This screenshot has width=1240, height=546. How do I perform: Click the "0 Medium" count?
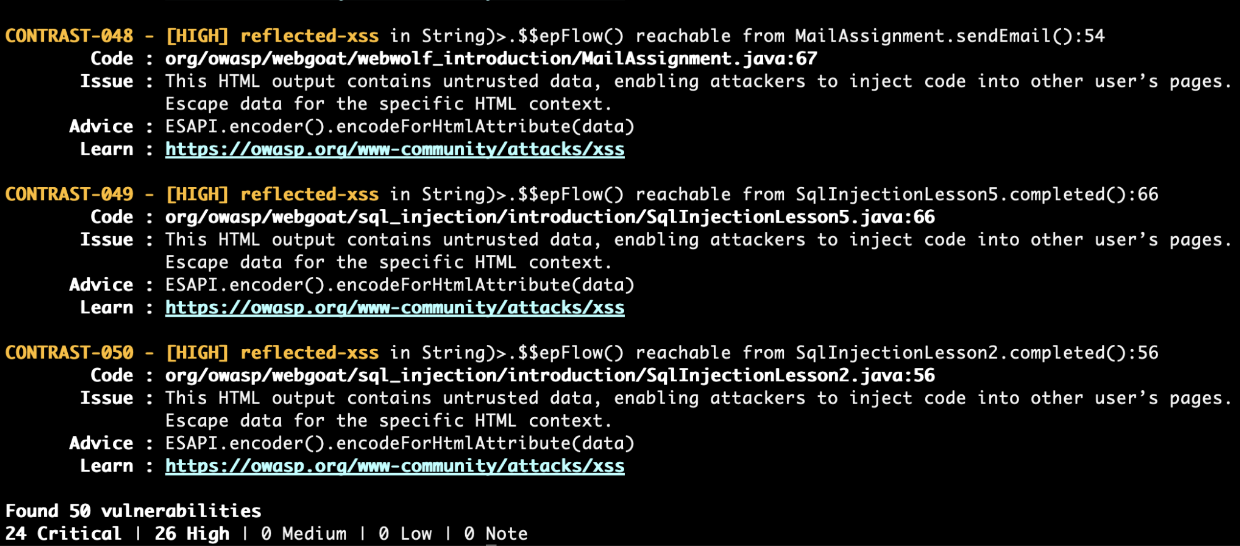304,534
